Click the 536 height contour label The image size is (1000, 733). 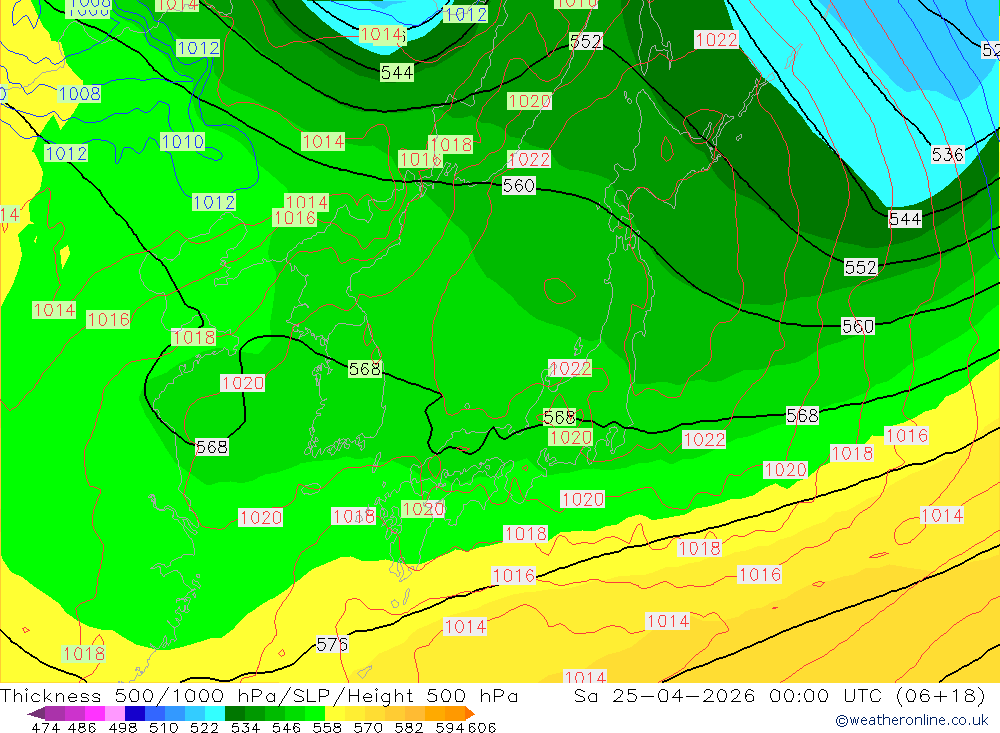(x=947, y=155)
